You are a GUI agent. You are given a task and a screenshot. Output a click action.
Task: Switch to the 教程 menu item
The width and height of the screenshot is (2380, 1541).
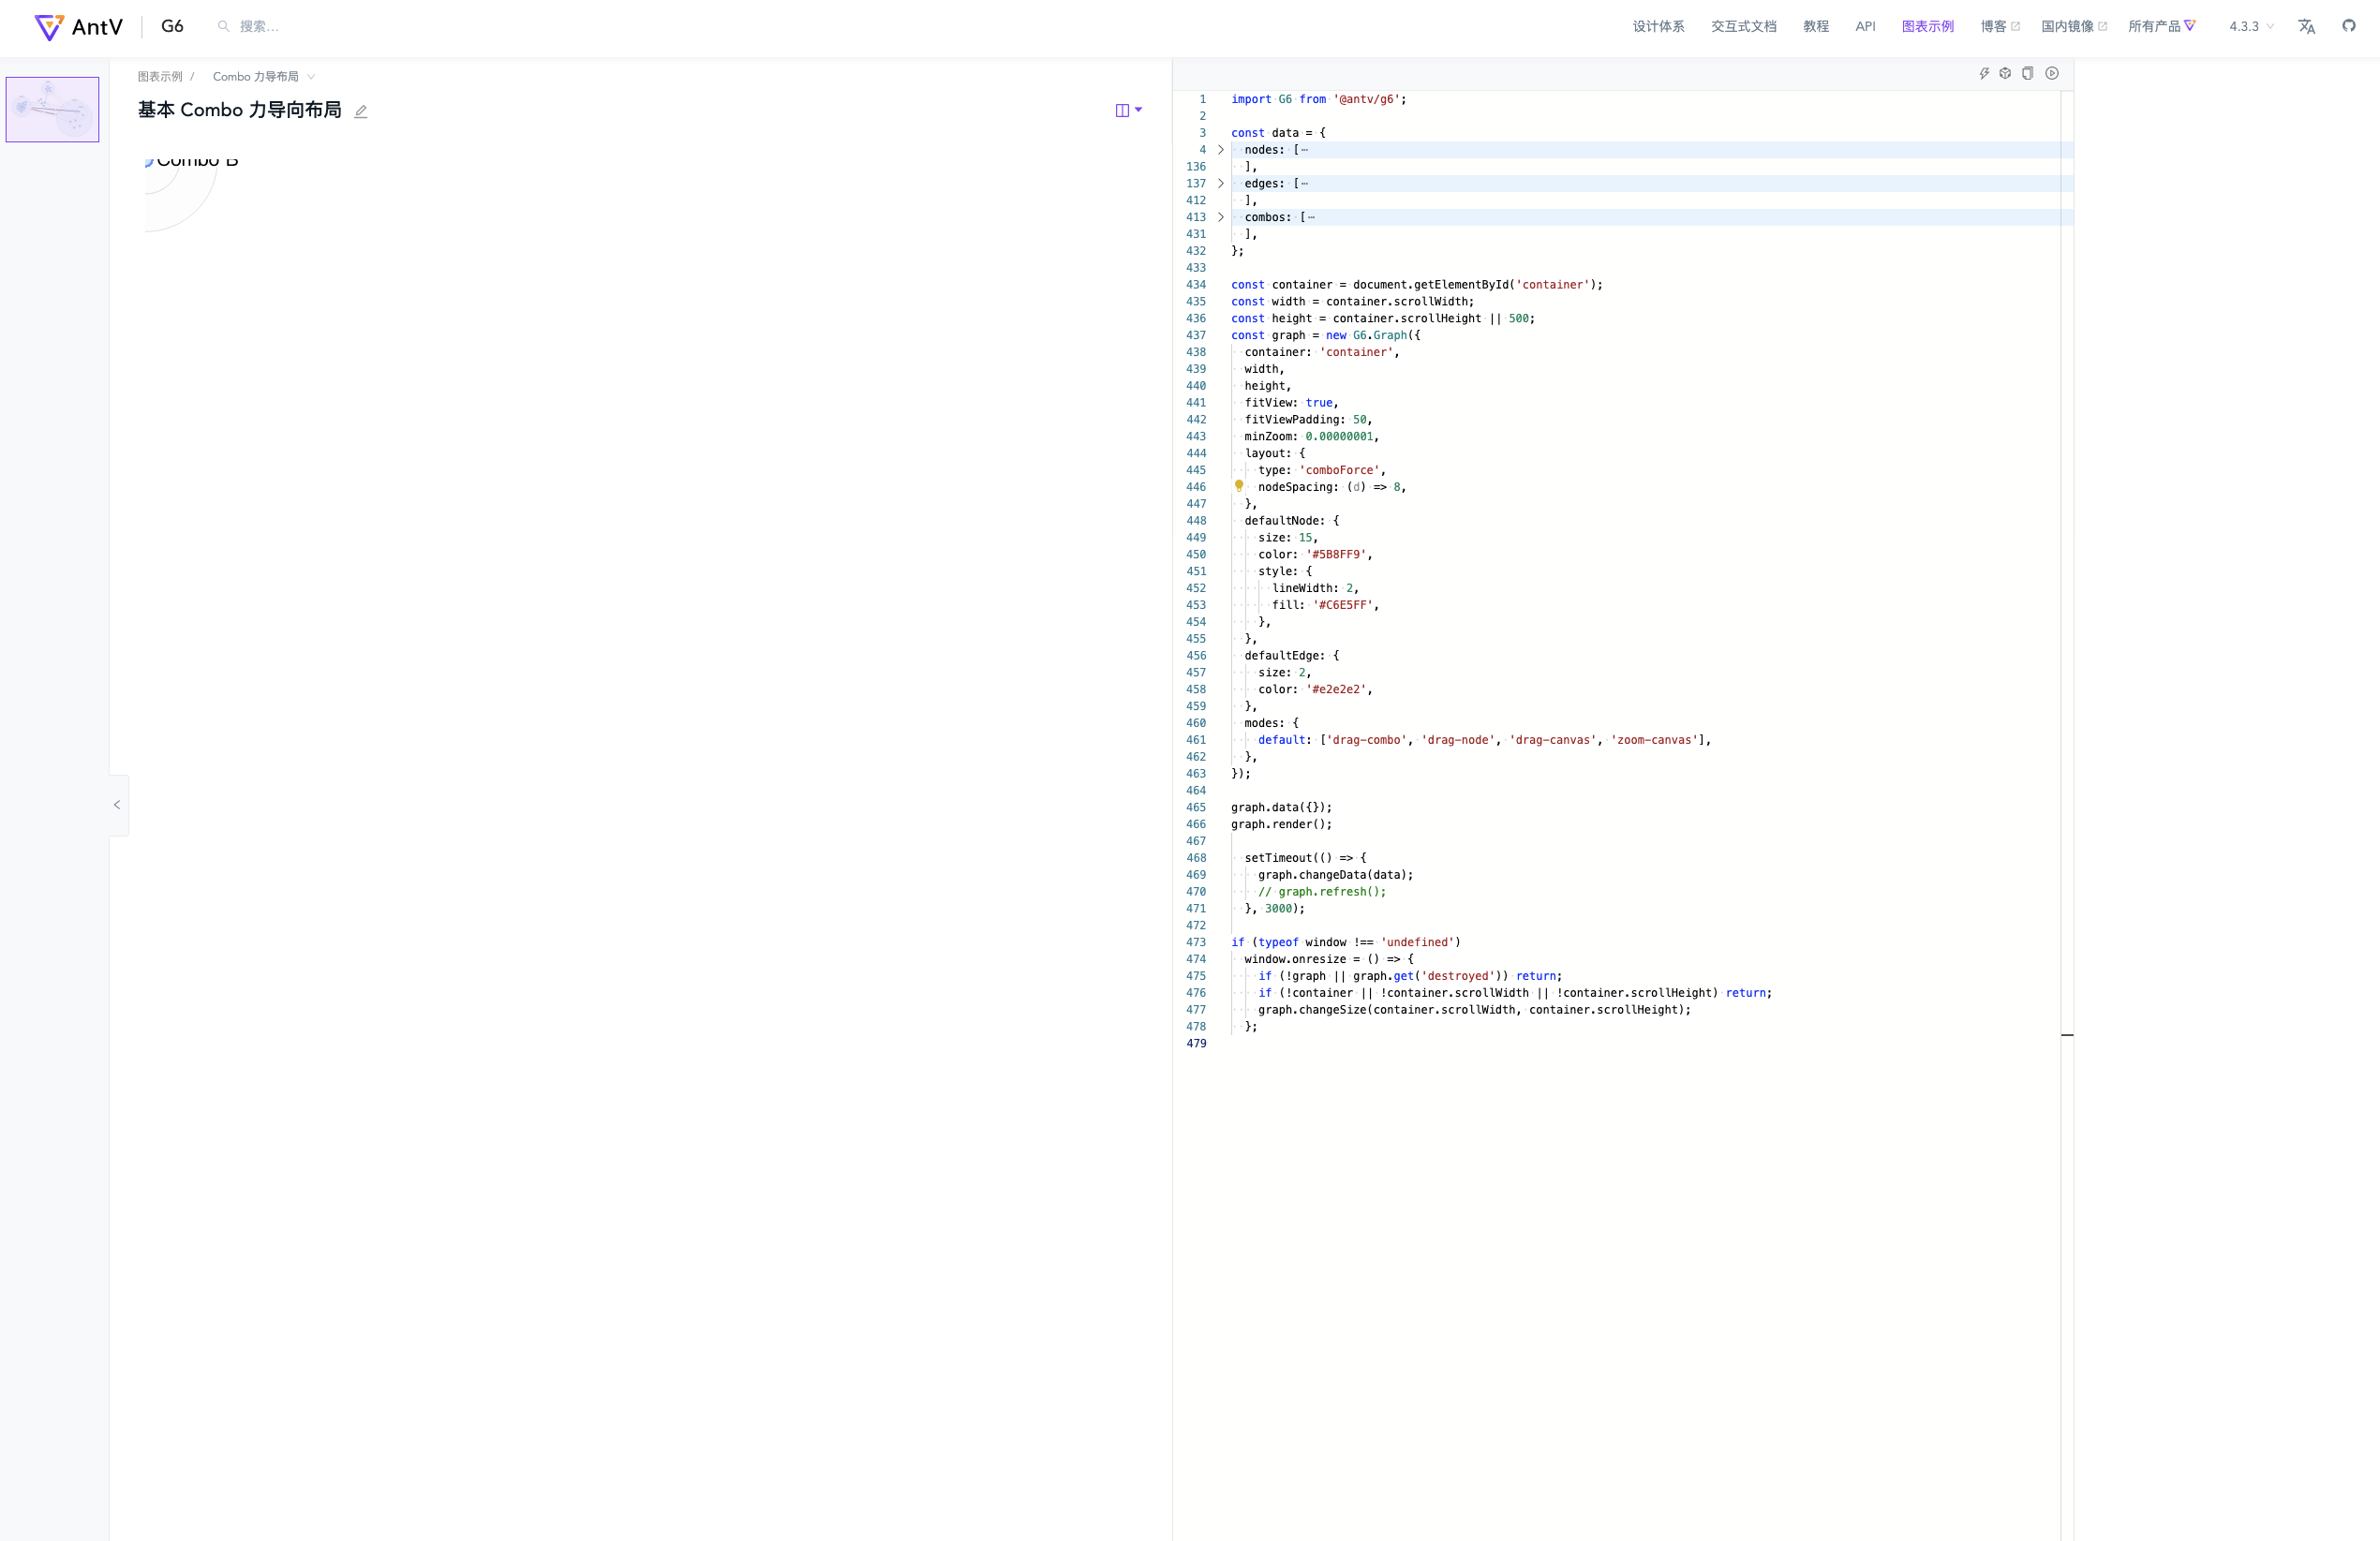click(1815, 26)
